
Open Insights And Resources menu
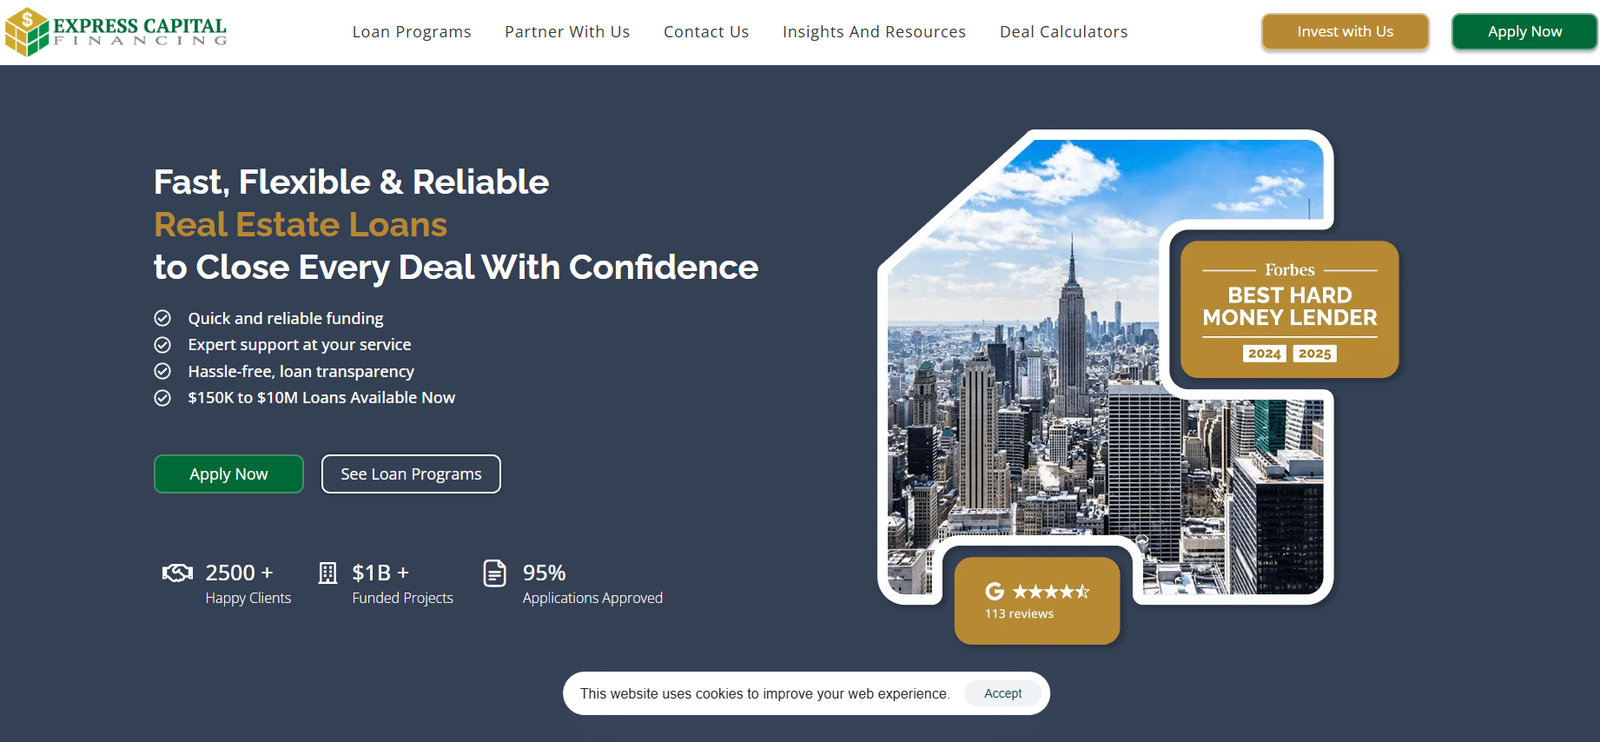[x=874, y=32]
